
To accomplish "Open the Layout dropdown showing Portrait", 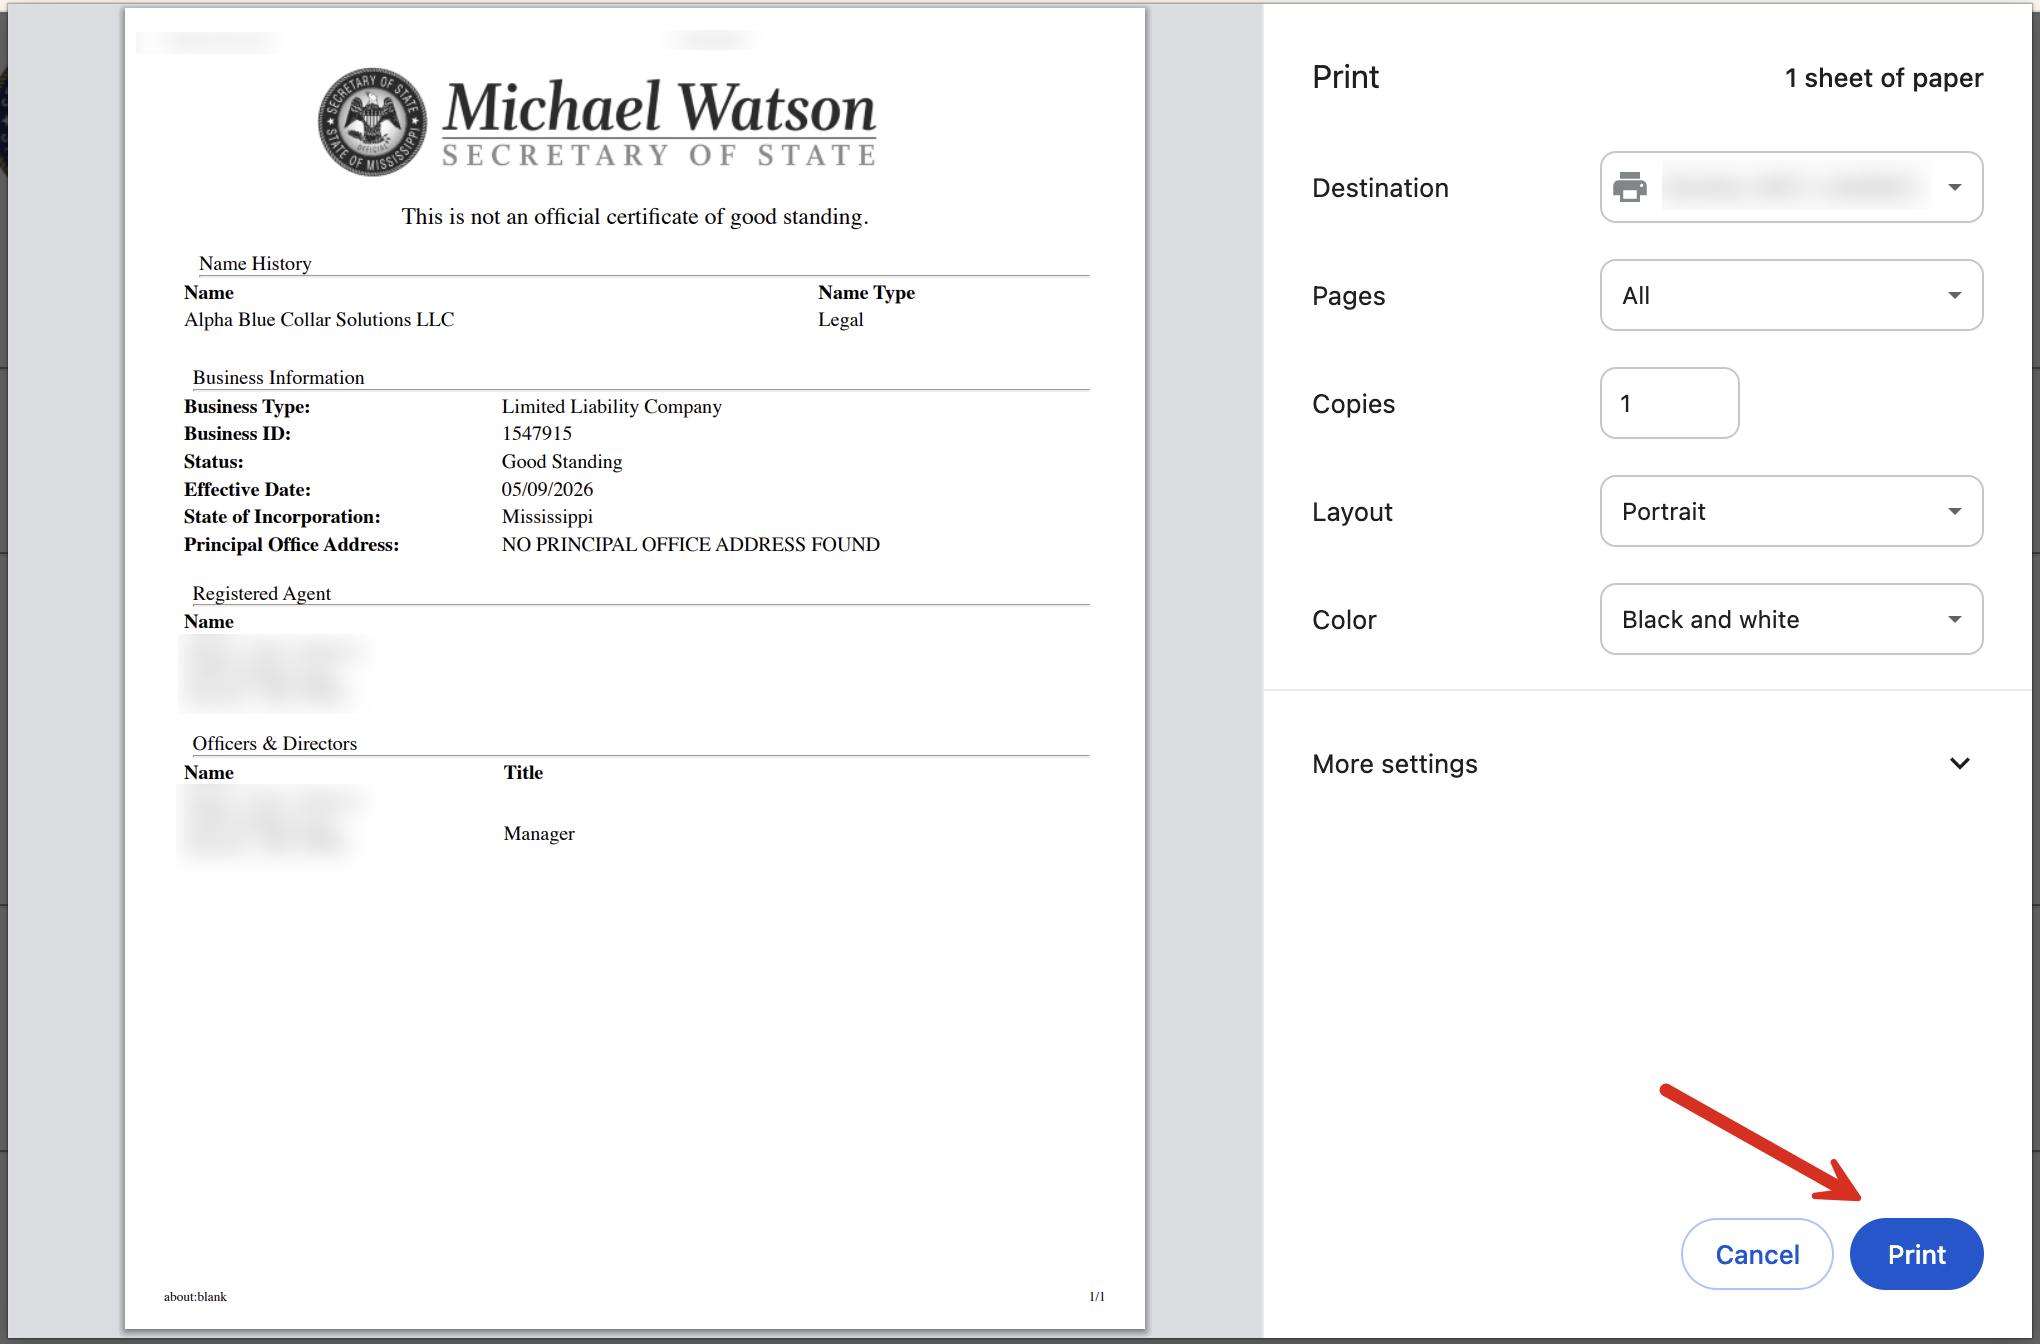I will coord(1791,511).
